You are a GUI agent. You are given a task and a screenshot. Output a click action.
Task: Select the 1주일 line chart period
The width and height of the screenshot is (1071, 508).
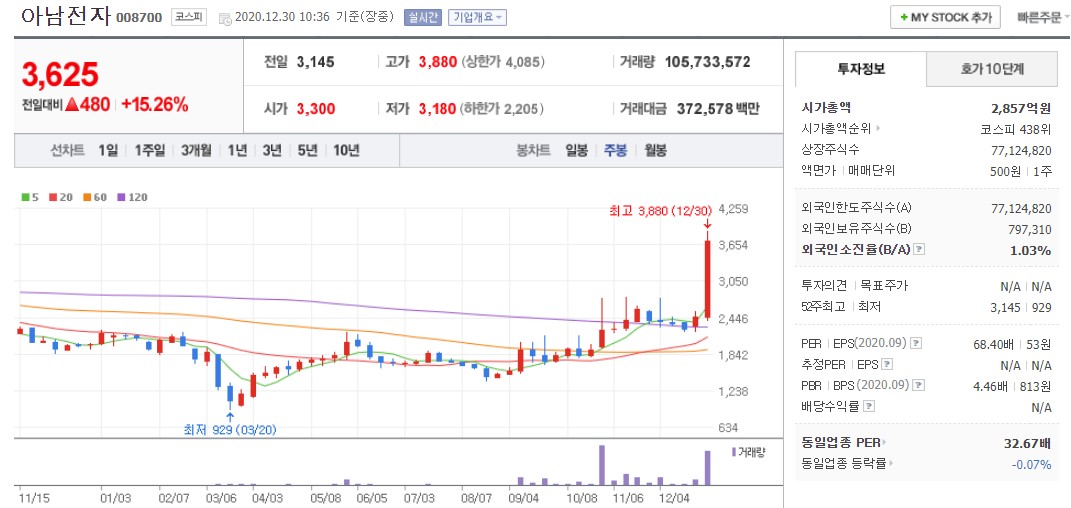[150, 150]
